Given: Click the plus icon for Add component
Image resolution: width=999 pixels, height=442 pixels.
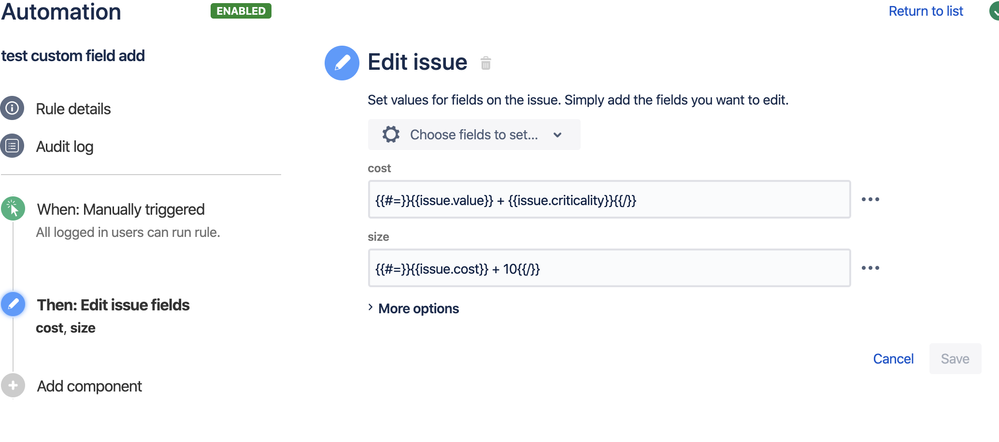Looking at the screenshot, I should click(13, 386).
